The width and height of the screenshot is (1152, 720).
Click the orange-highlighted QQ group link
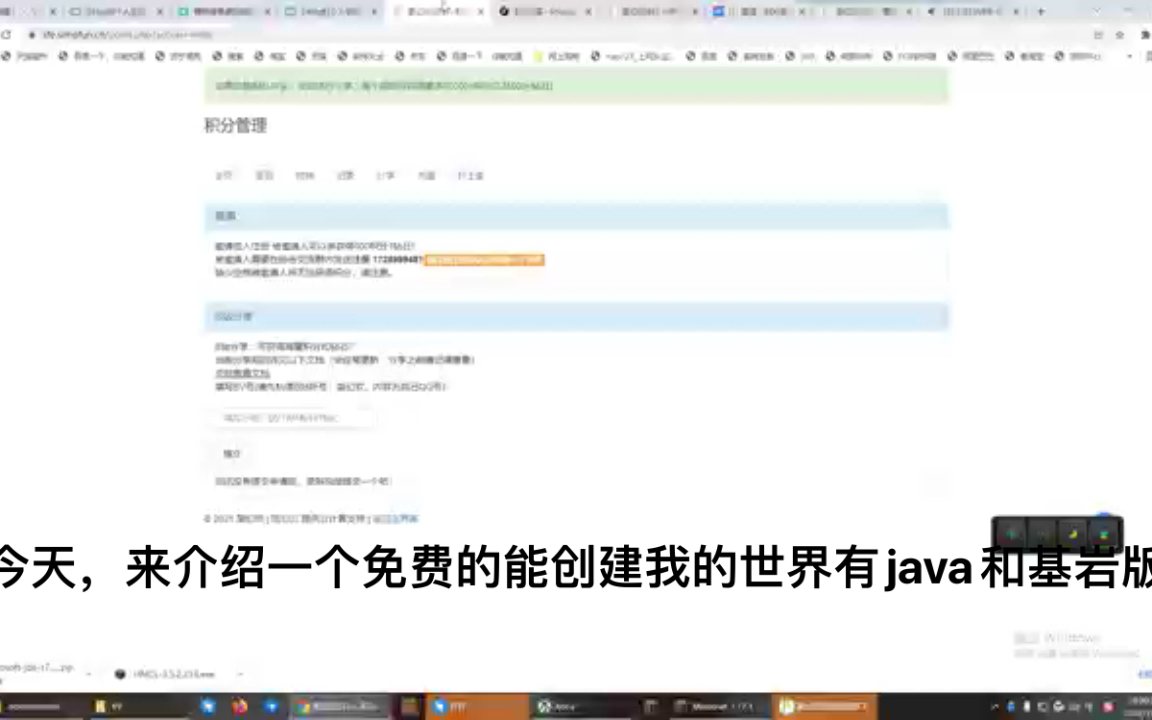click(483, 260)
